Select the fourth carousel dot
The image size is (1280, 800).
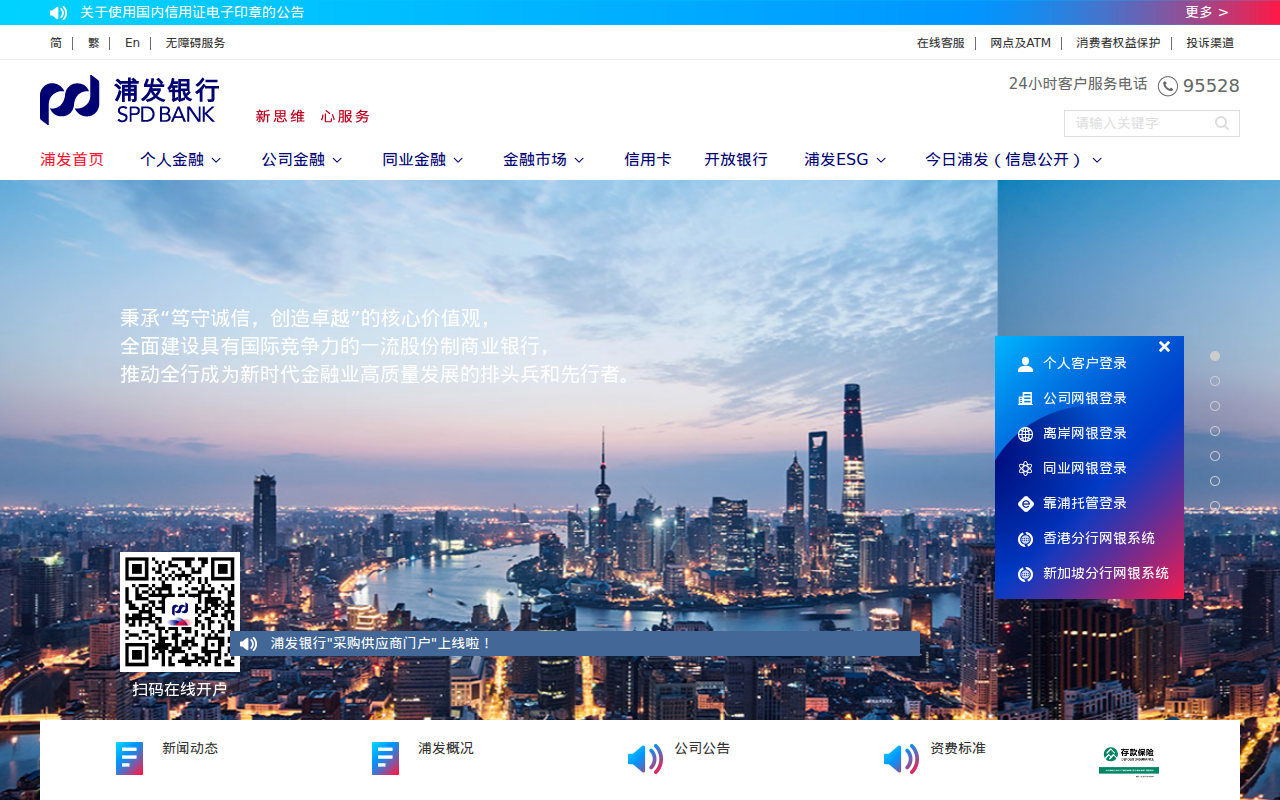1215,431
